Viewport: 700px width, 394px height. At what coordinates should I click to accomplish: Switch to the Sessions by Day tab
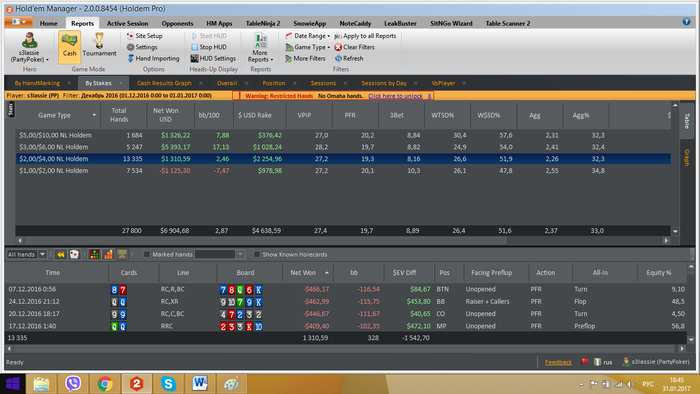(384, 83)
